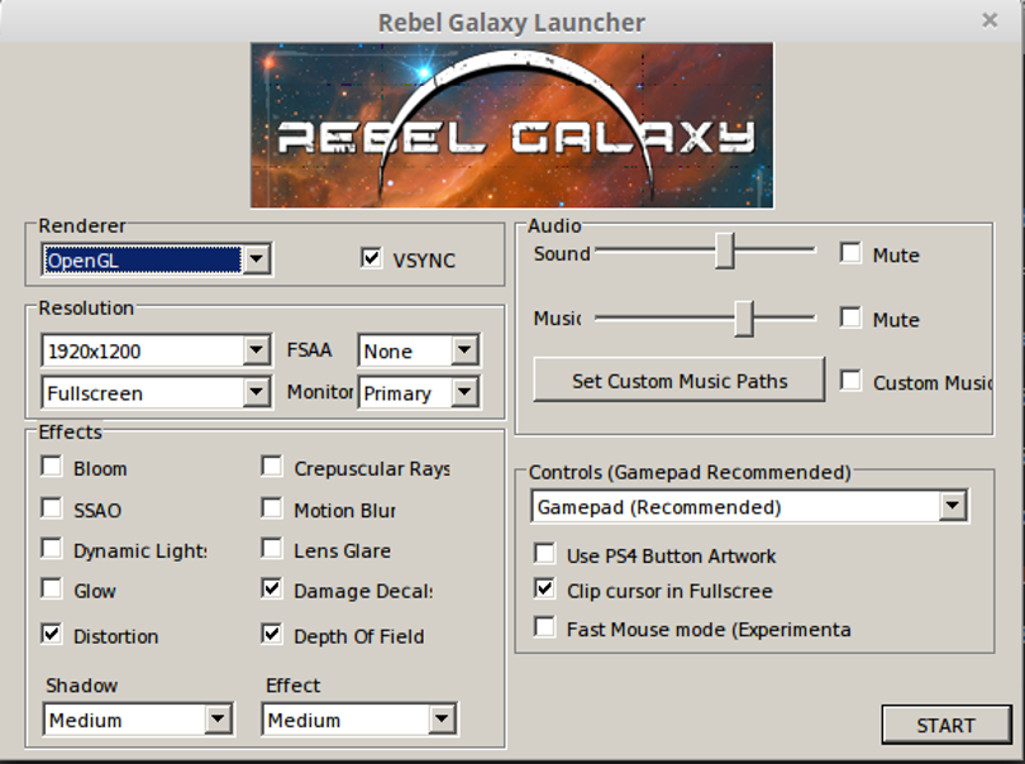1025x764 pixels.
Task: Click the Rebel Galaxy banner image
Action: 512,125
